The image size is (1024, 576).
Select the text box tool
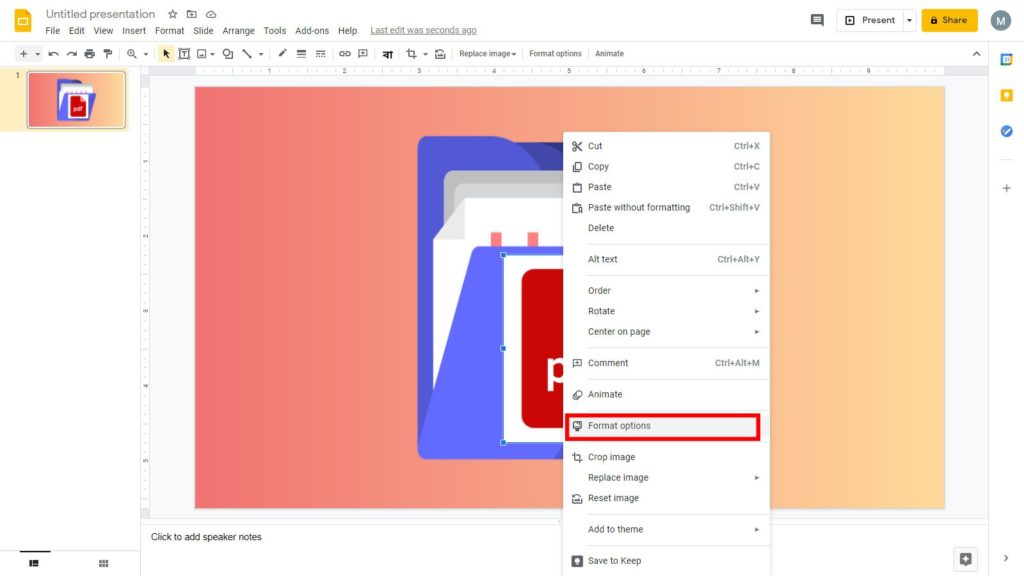[184, 54]
